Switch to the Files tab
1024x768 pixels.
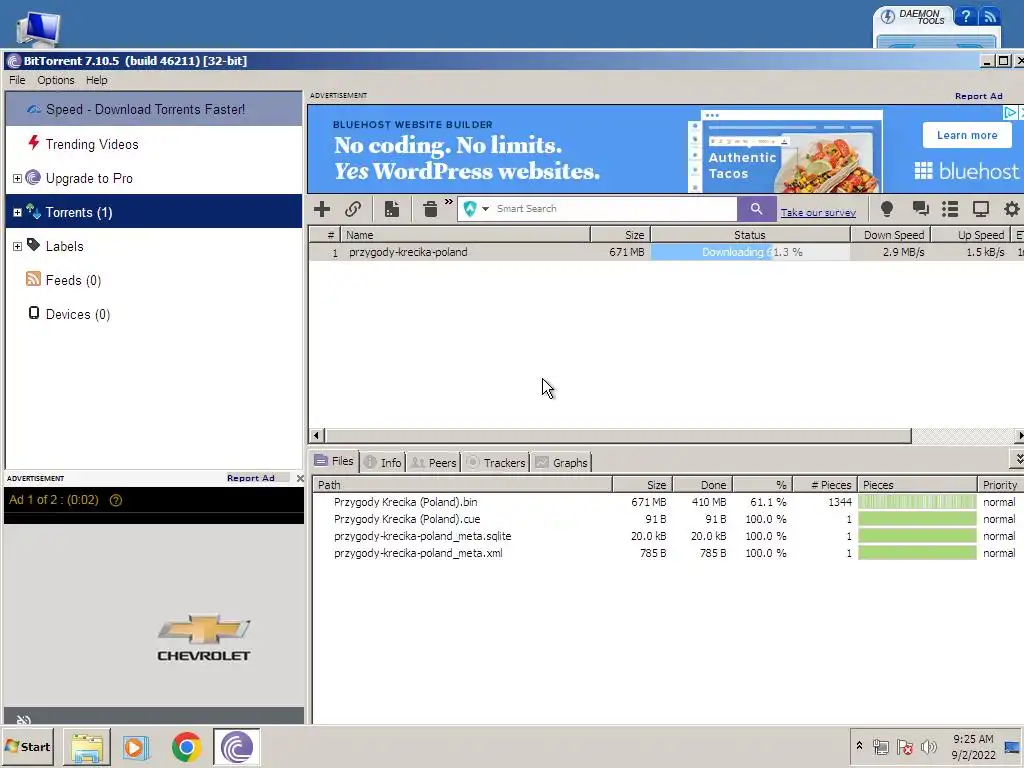(x=334, y=461)
